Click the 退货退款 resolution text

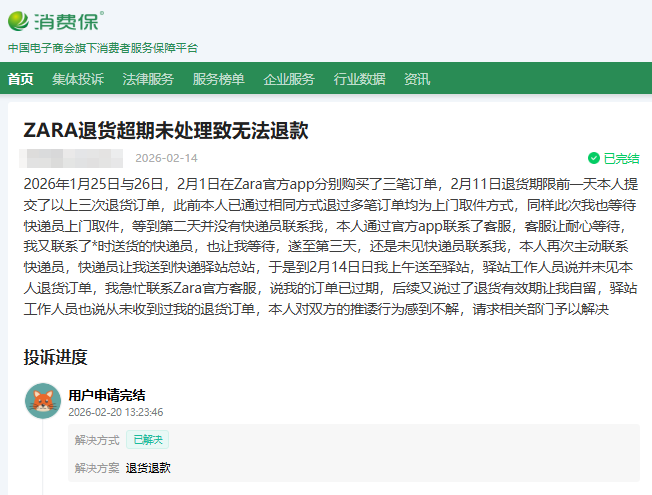[x=148, y=467]
